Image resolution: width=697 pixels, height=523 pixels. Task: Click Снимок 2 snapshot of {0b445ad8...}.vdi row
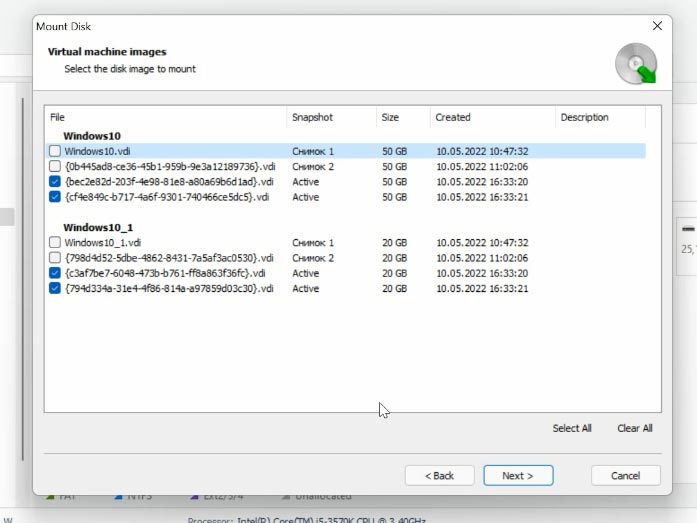[x=313, y=166]
